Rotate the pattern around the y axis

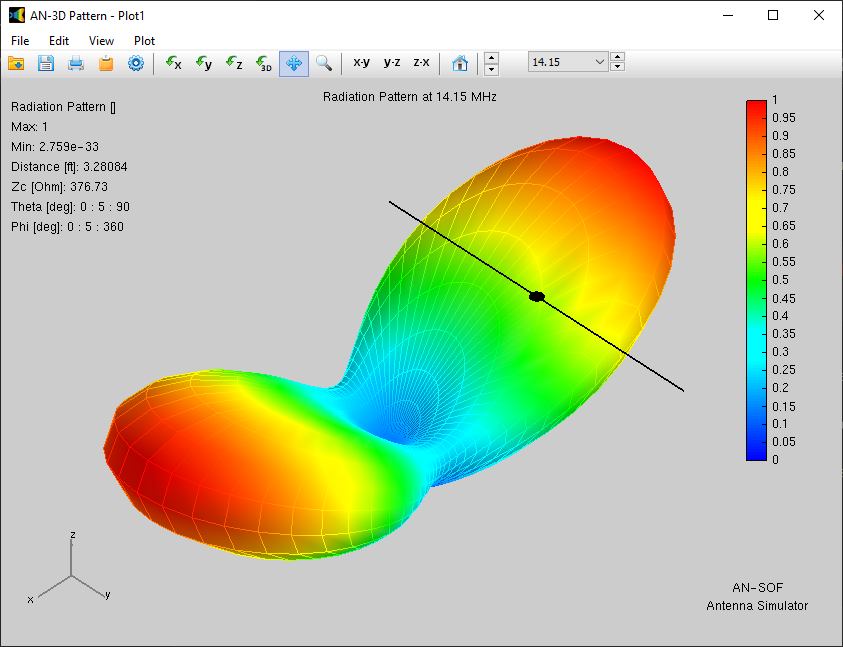[204, 63]
